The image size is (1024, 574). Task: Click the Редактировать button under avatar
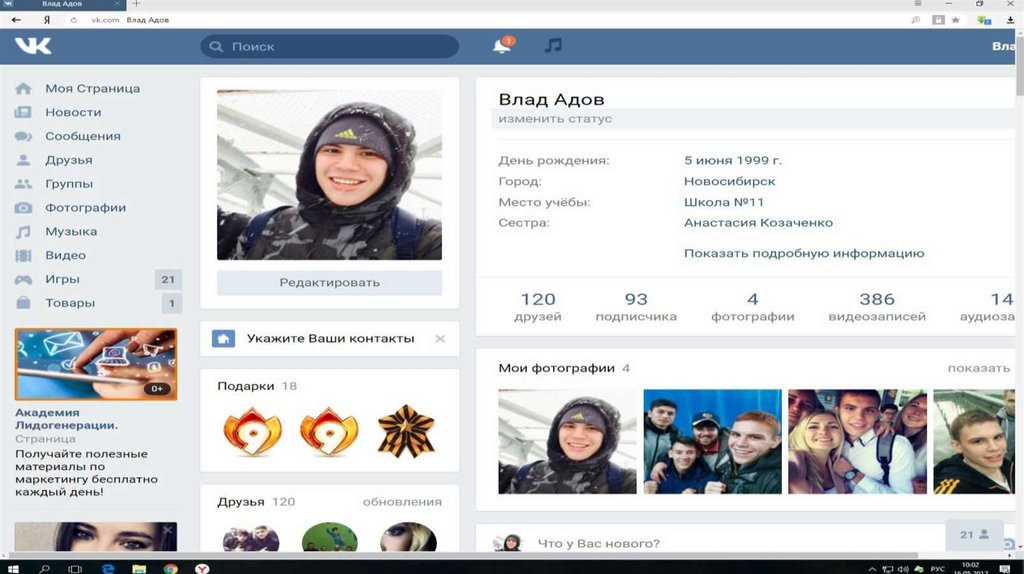[x=329, y=282]
